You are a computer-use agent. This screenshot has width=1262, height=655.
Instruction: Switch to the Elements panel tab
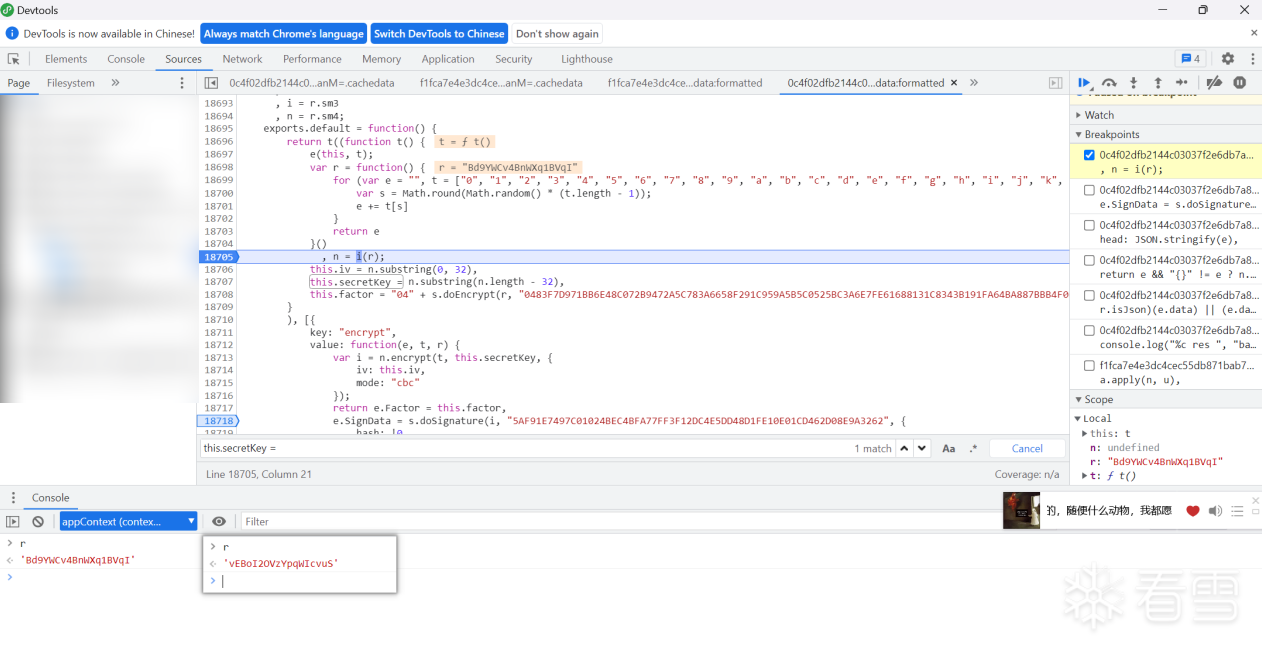pyautogui.click(x=66, y=59)
